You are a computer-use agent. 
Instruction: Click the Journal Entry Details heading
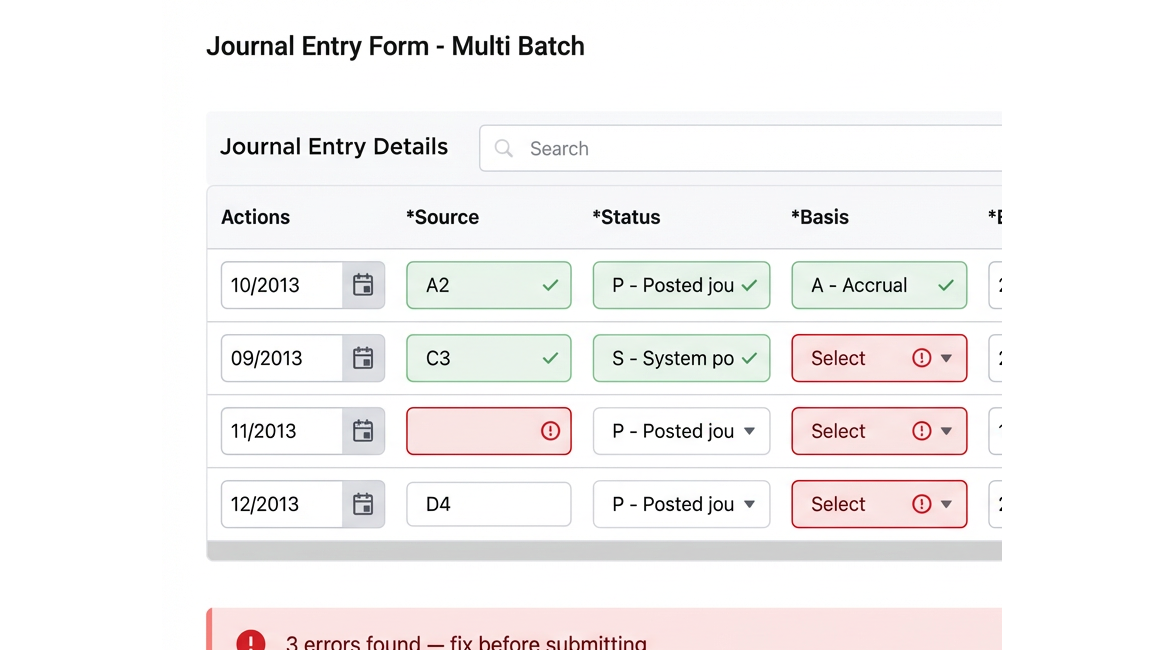(334, 146)
